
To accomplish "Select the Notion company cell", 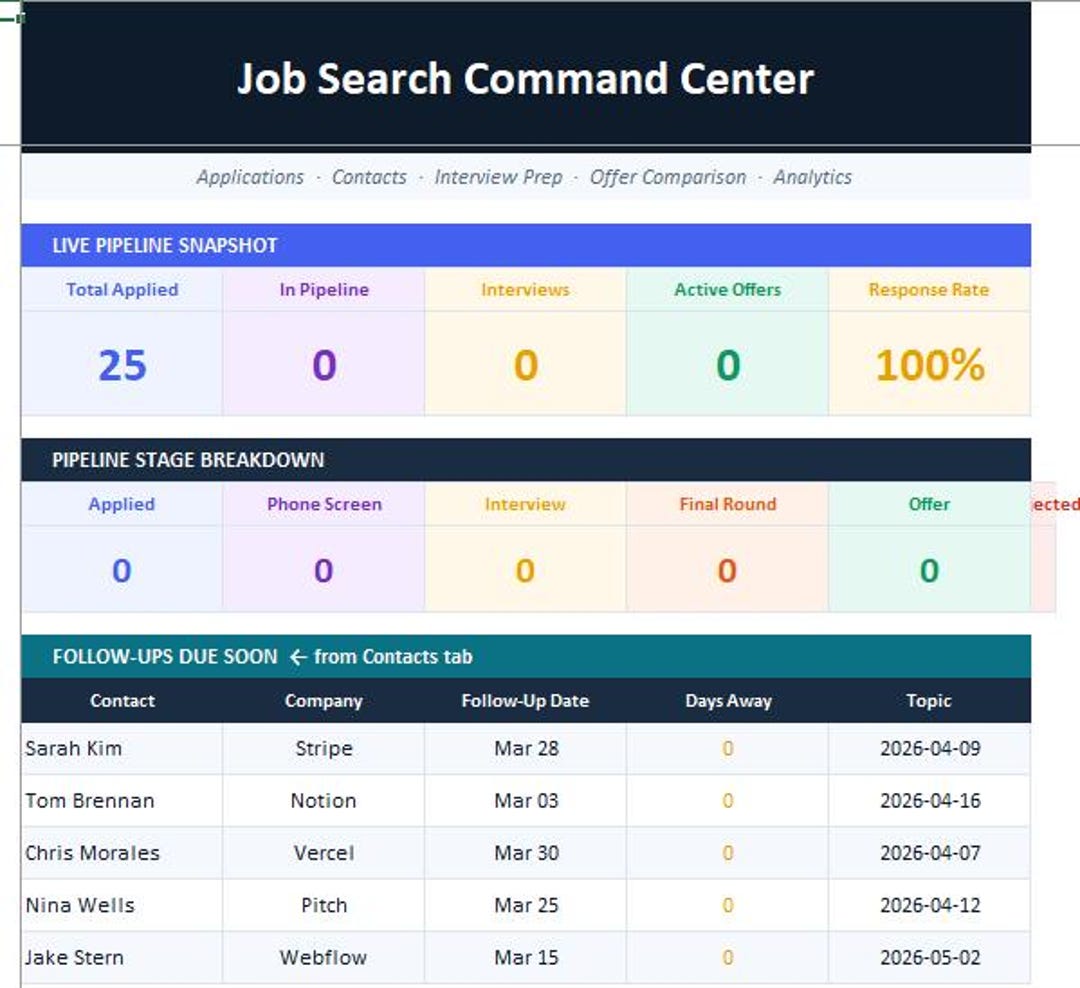I will pos(324,801).
